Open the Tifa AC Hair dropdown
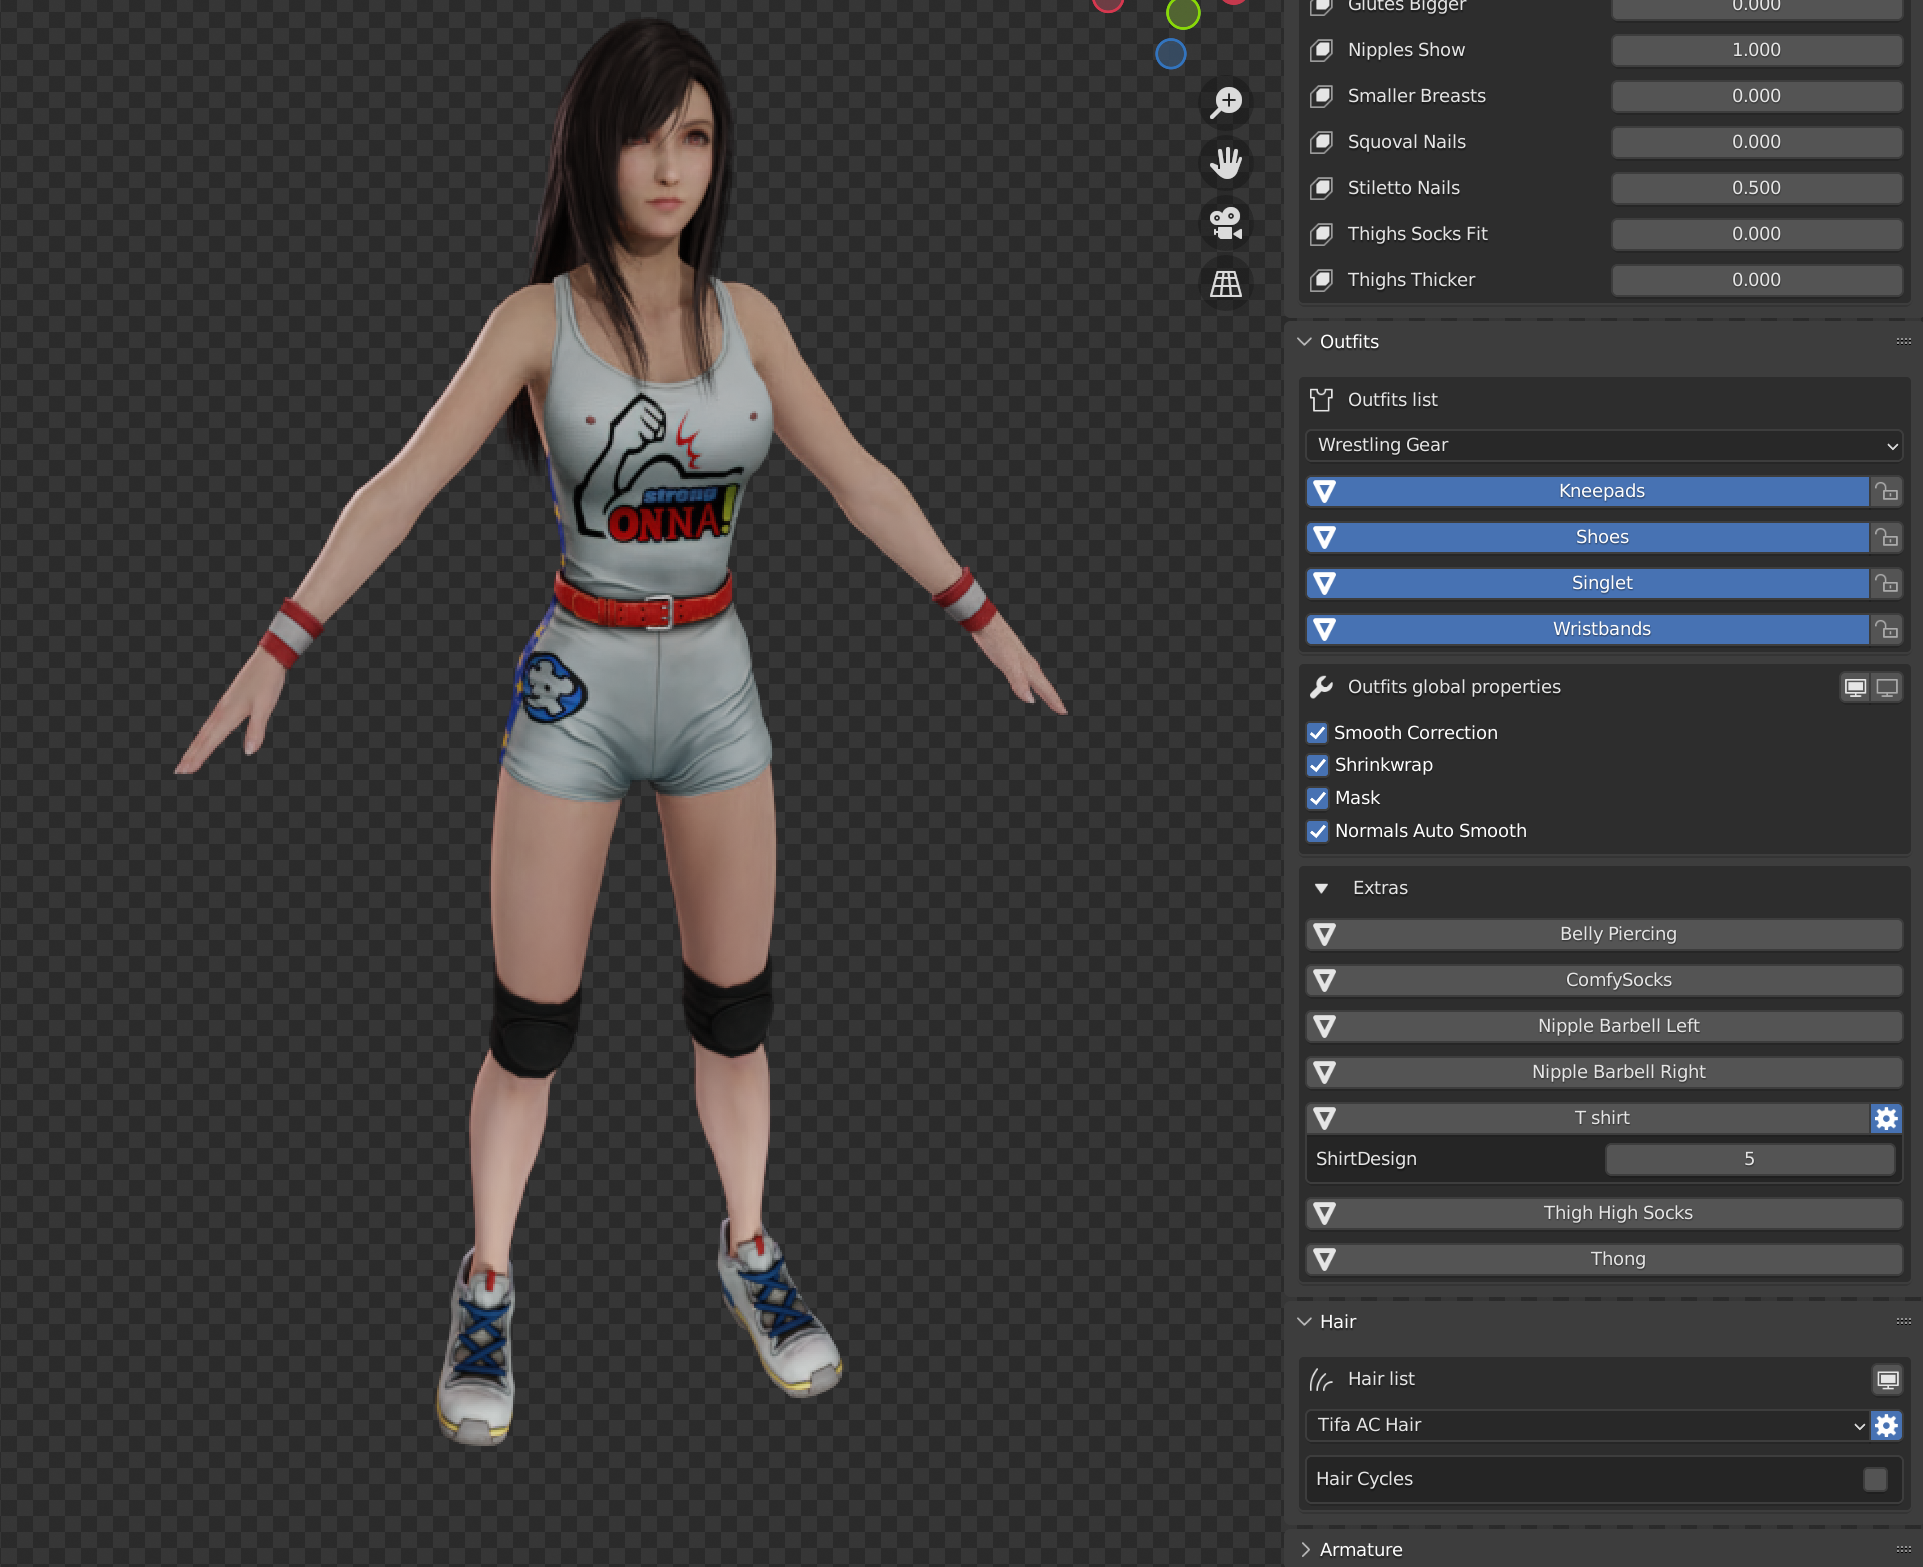 pos(1587,1425)
